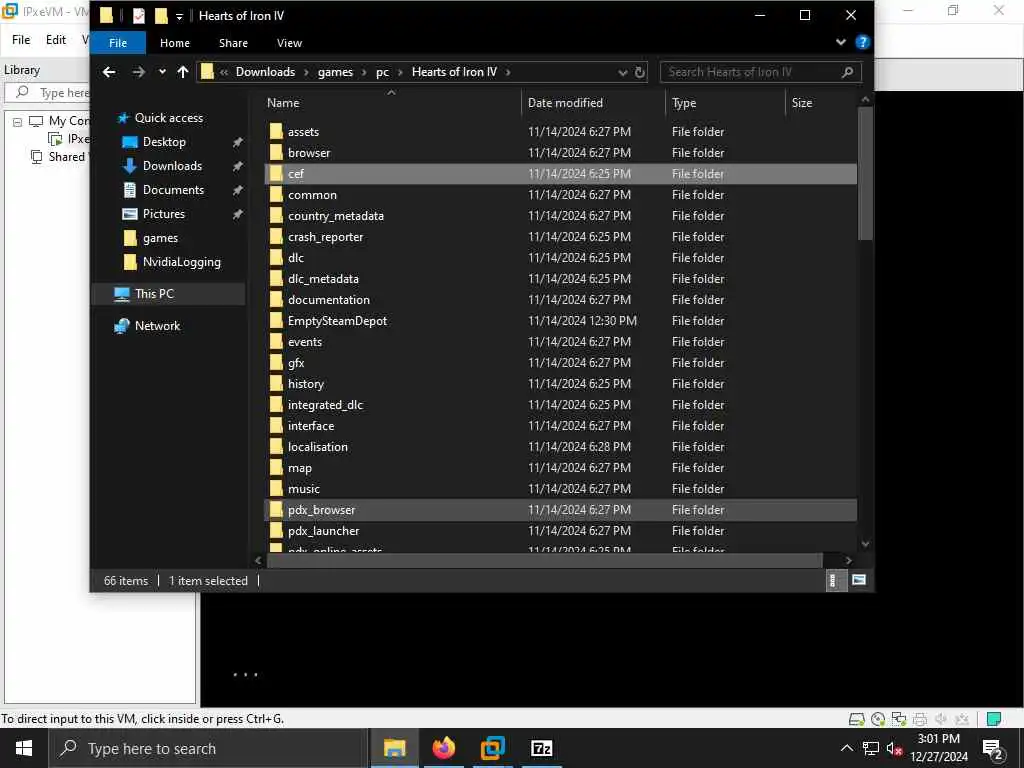Image resolution: width=1024 pixels, height=768 pixels.
Task: Select the EmptySteamDepot folder row
Action: click(560, 321)
